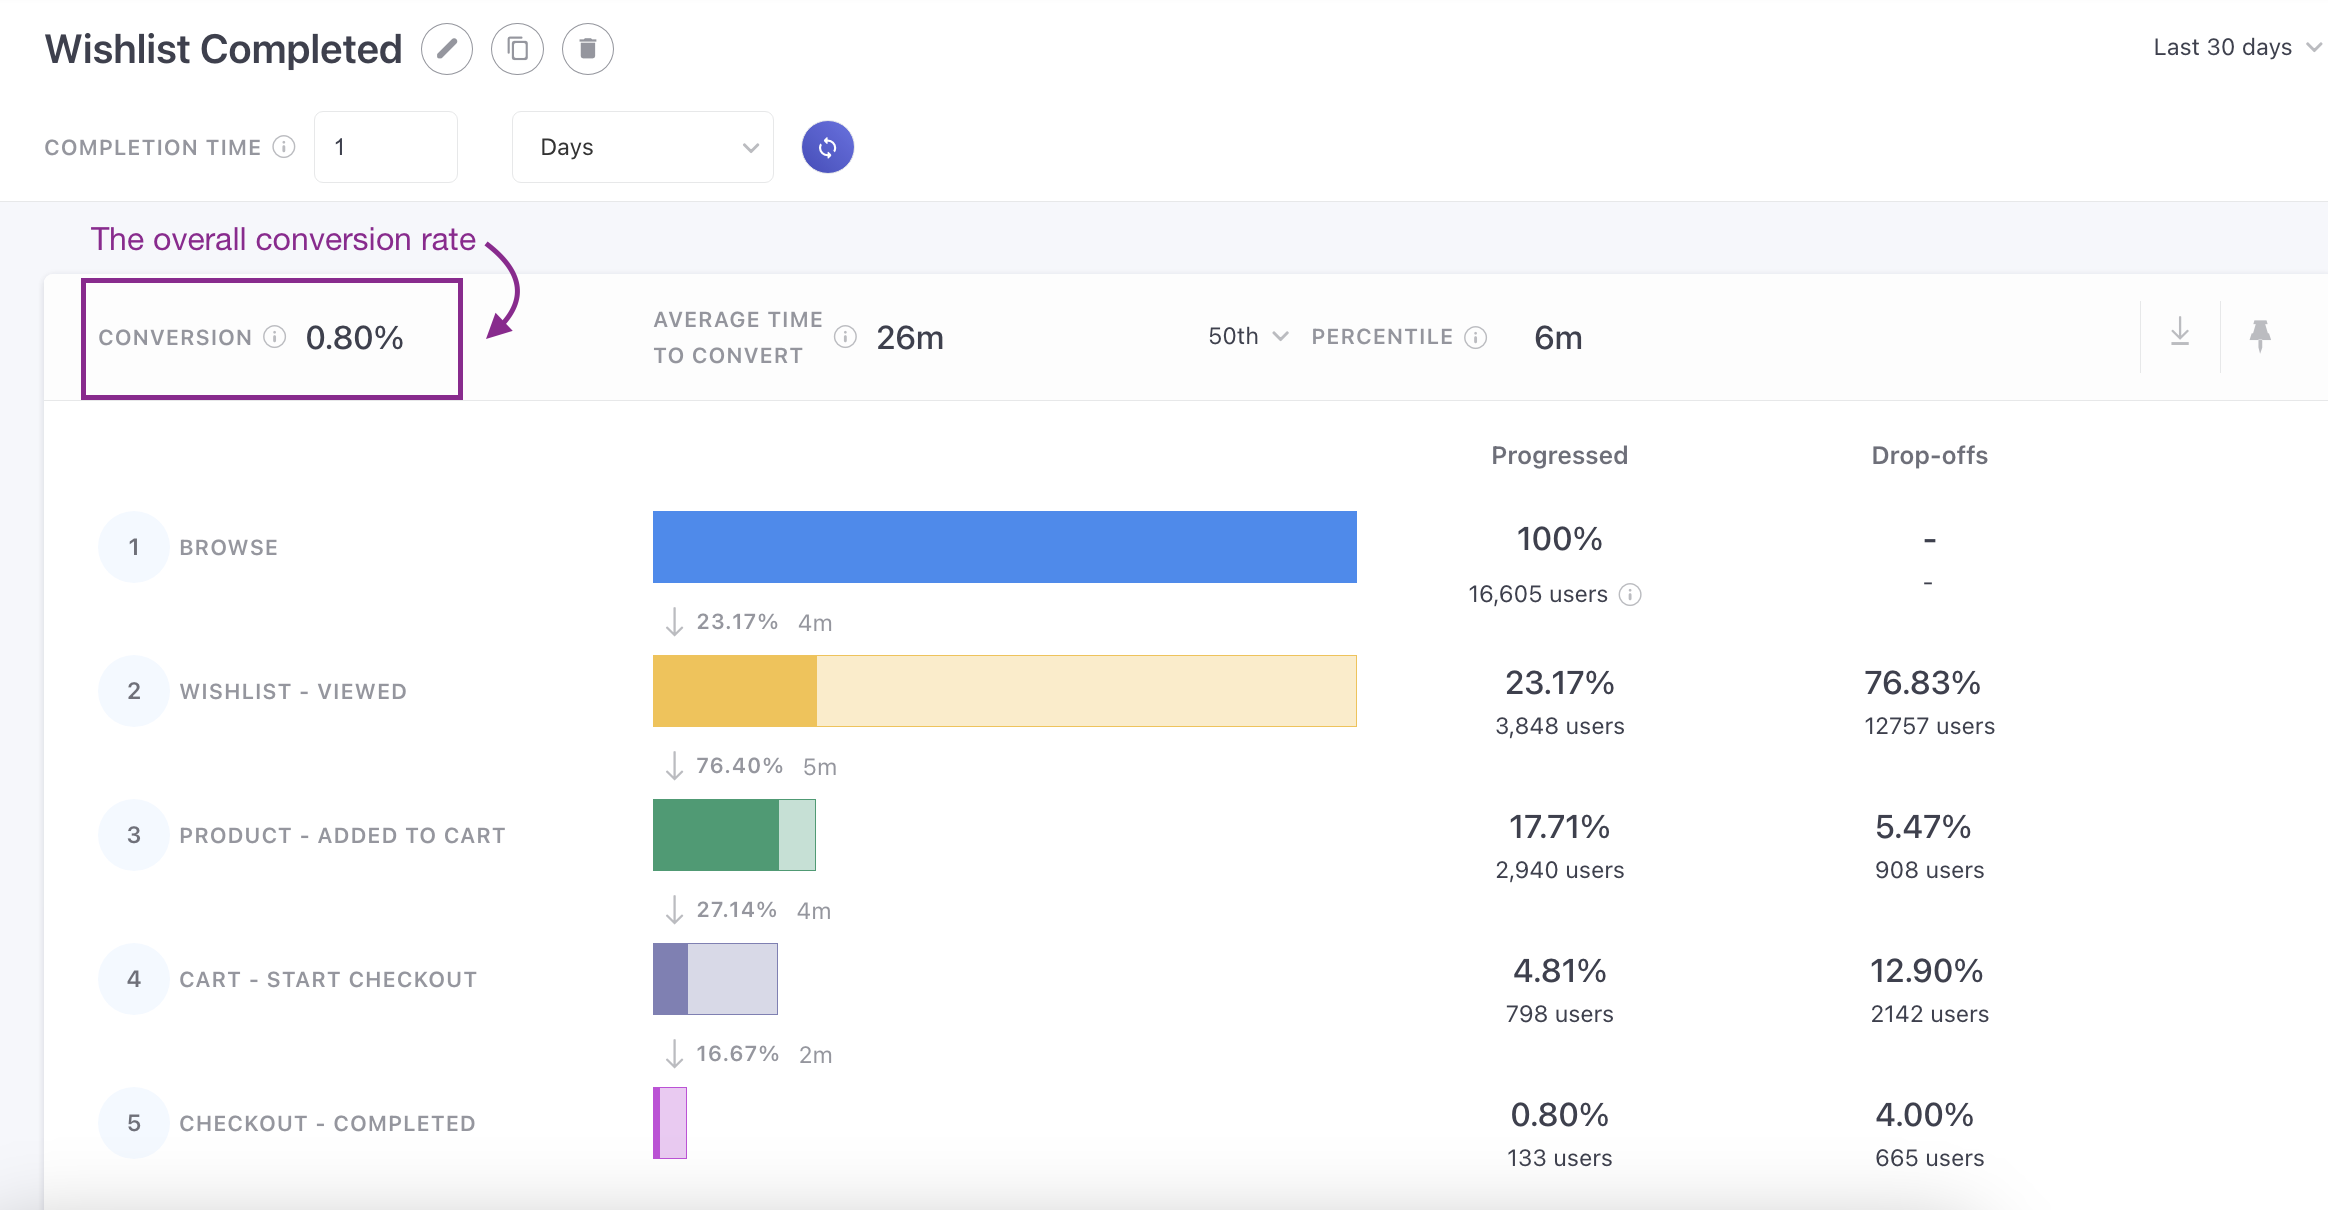Select step 5 CHECKOUT - COMPLETED label
The width and height of the screenshot is (2328, 1210).
327,1124
